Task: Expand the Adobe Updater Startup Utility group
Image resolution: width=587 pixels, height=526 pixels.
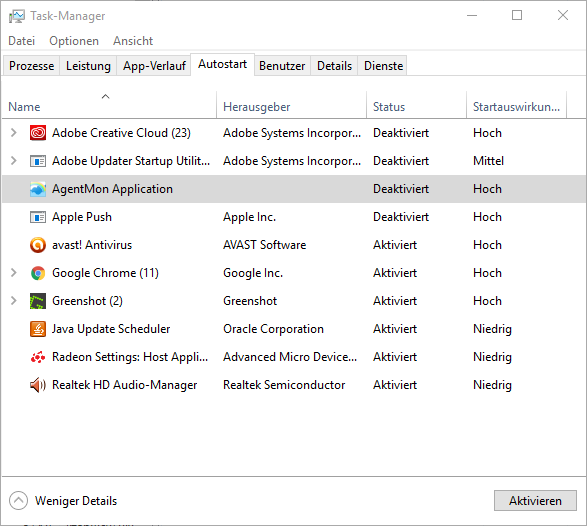Action: (x=14, y=161)
